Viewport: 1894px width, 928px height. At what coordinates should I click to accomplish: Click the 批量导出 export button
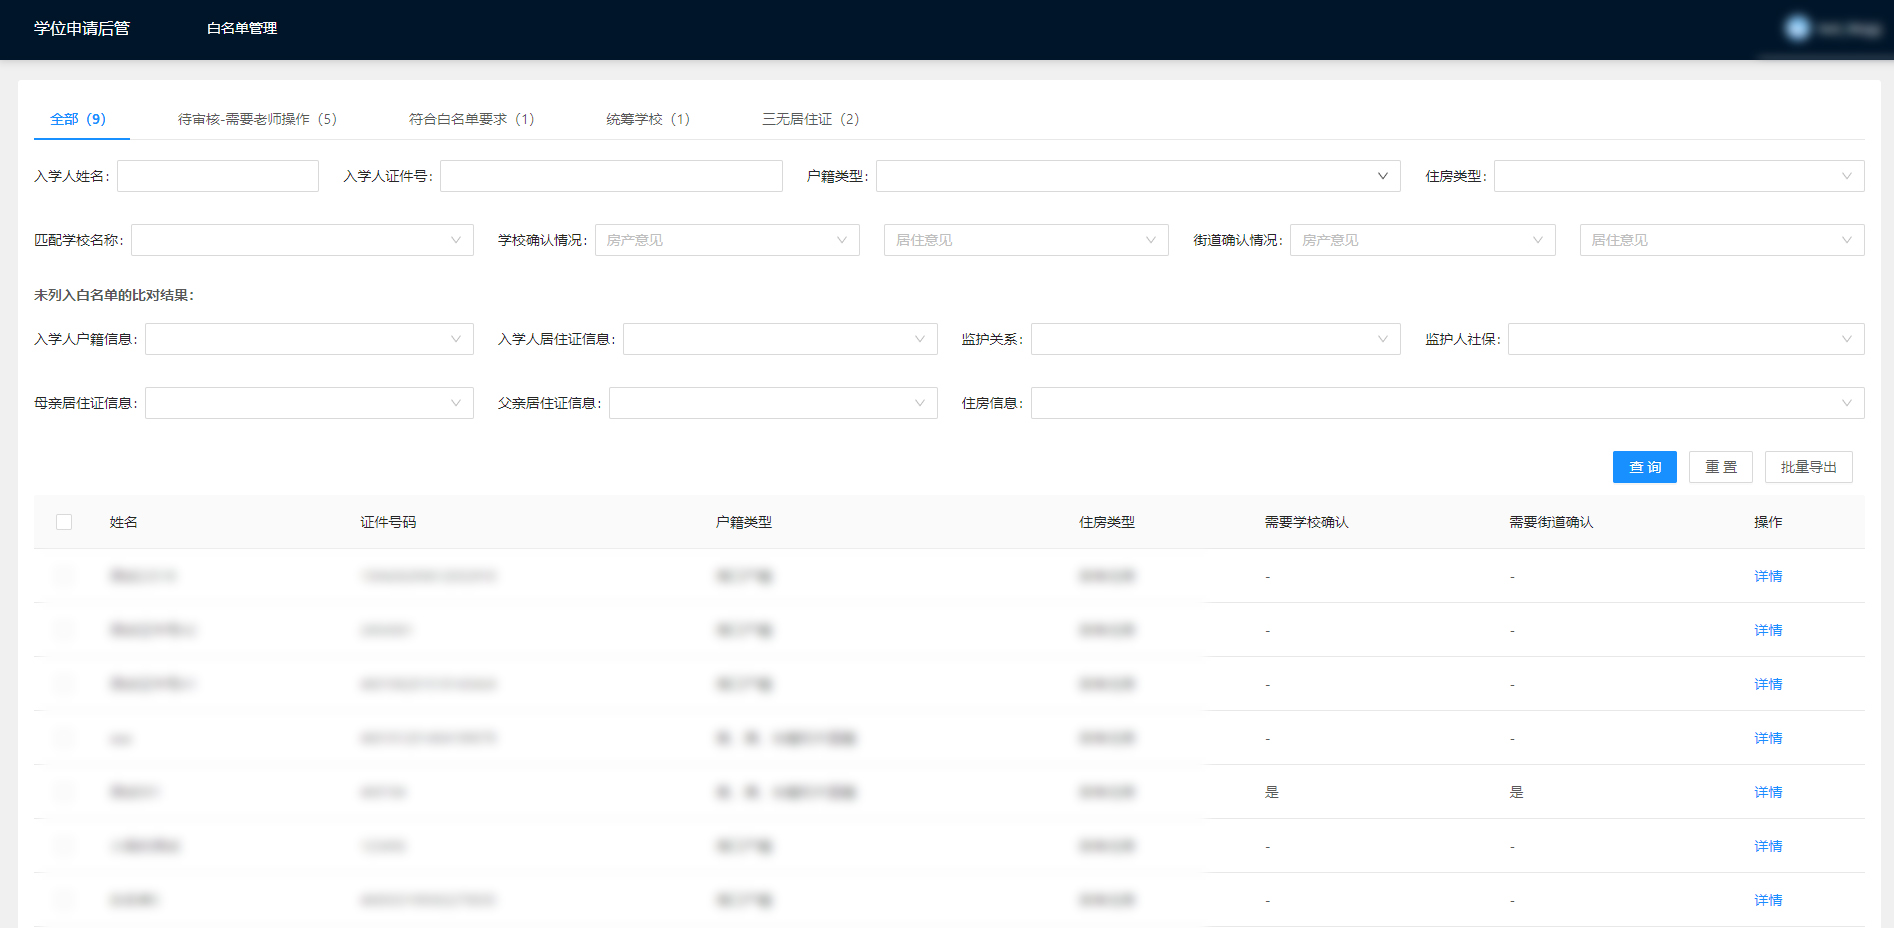pos(1808,467)
